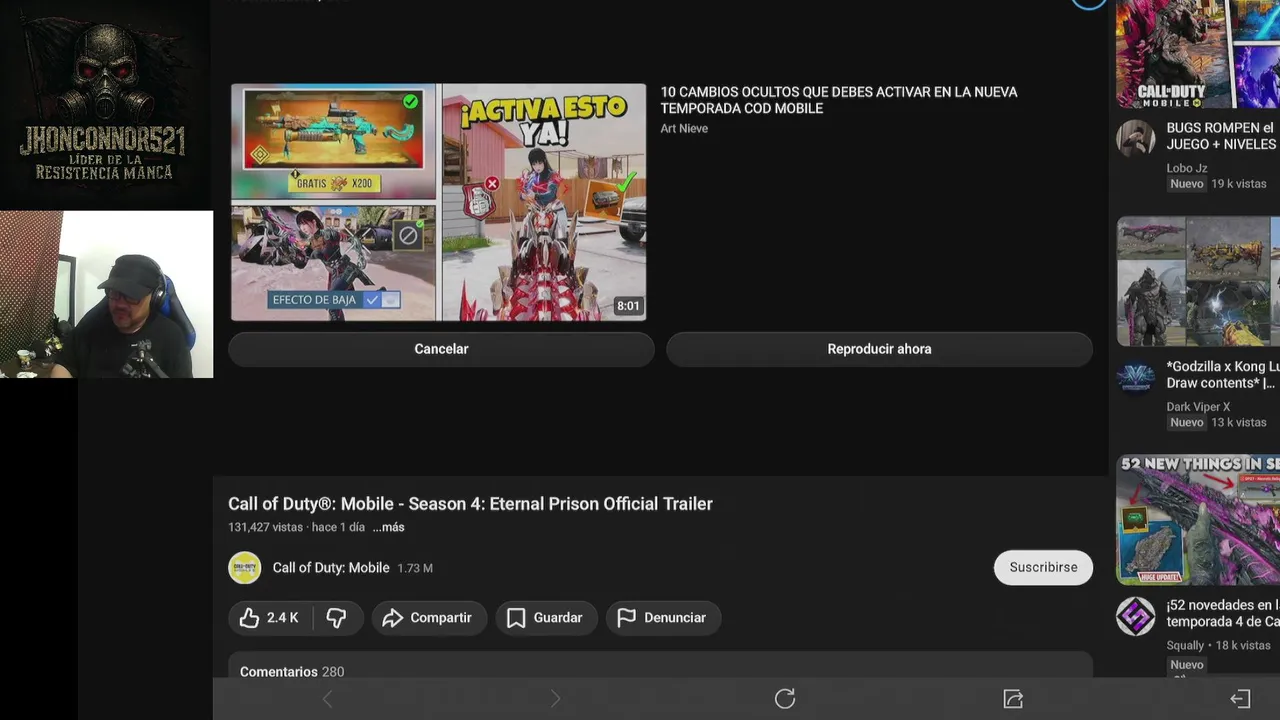Go forward with bottom bar right arrow
This screenshot has width=1280, height=720.
pyautogui.click(x=556, y=699)
